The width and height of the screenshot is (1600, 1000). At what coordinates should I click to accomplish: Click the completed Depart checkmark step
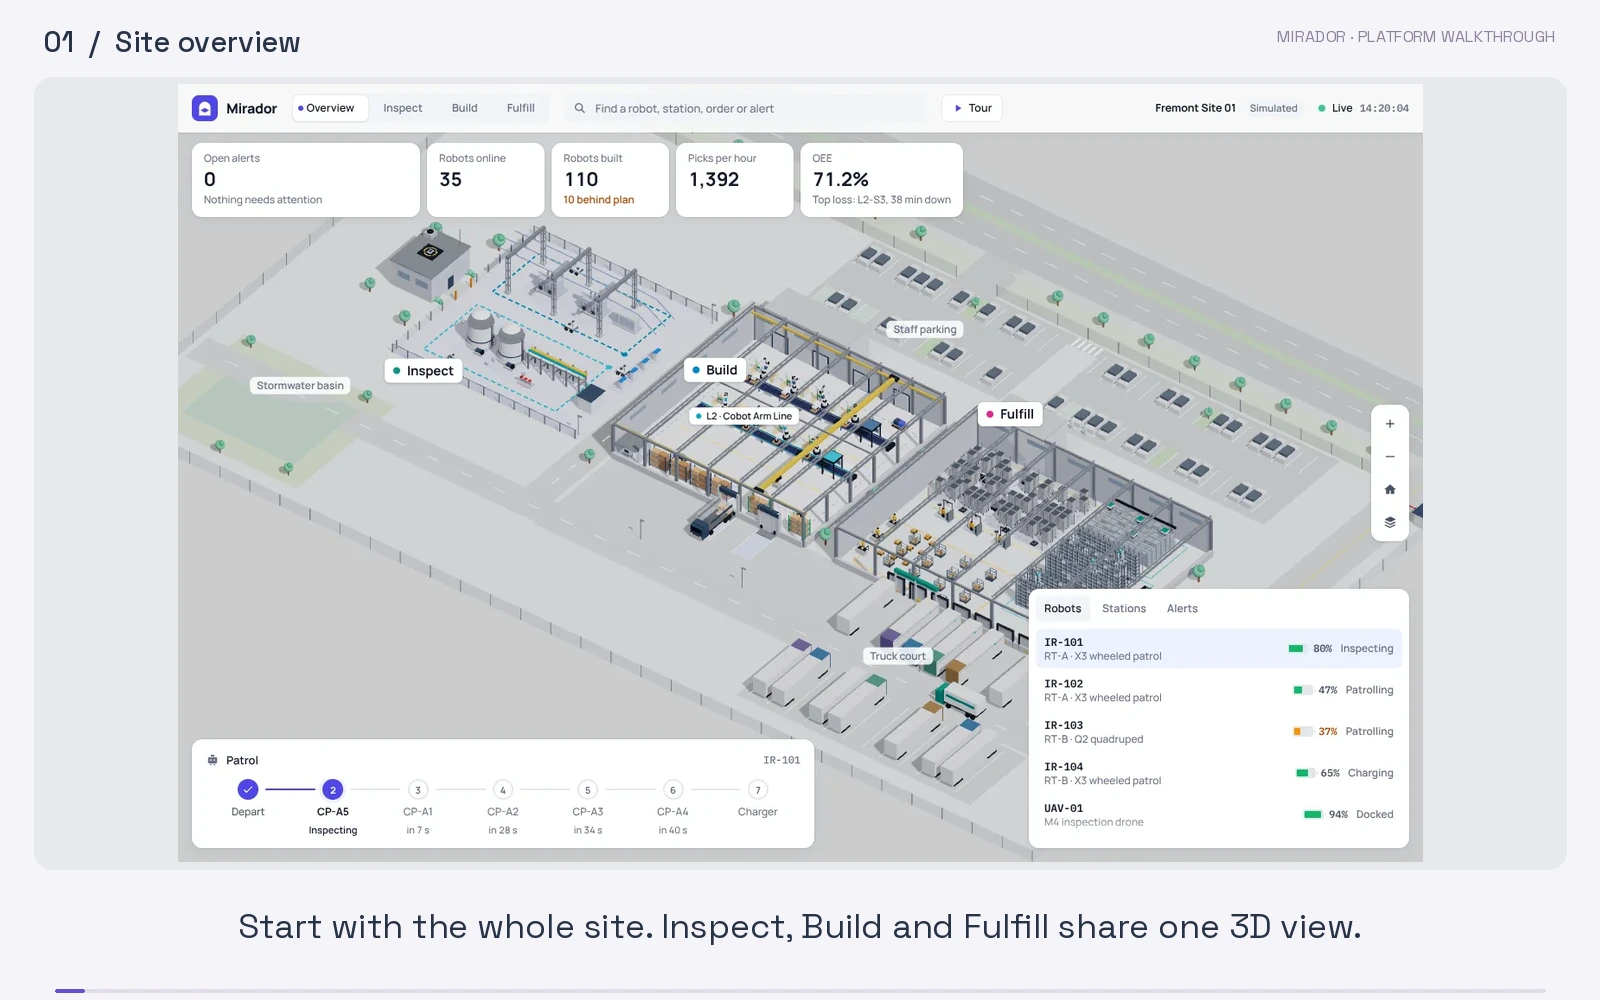click(x=248, y=790)
